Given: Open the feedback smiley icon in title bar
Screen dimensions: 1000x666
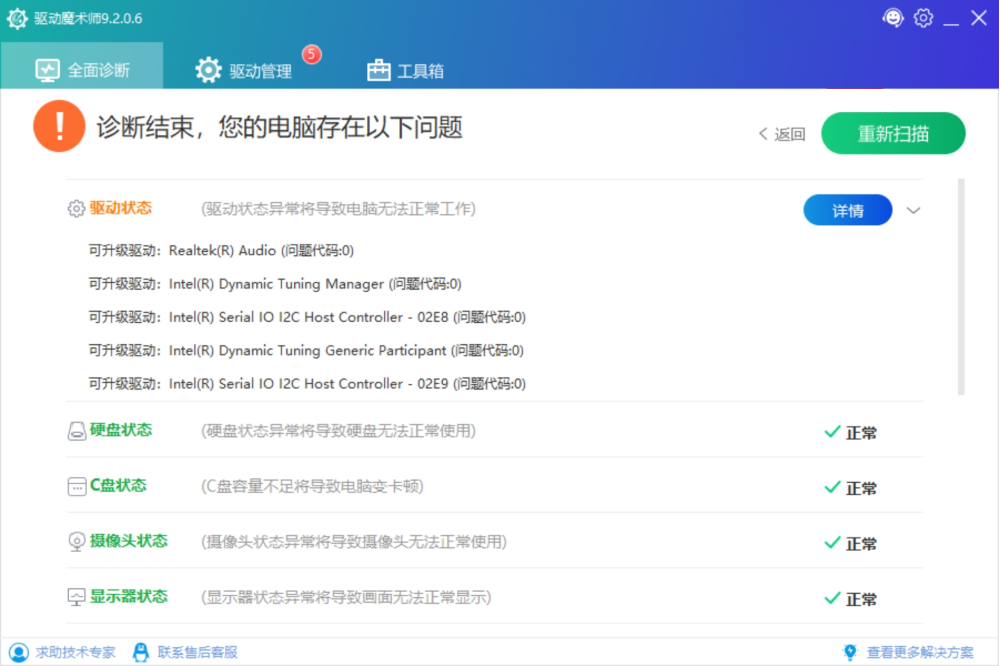Looking at the screenshot, I should click(x=893, y=17).
